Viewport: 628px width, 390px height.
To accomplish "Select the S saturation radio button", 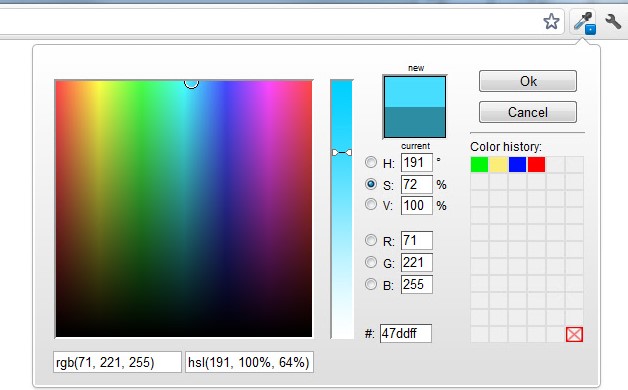I will [x=371, y=184].
